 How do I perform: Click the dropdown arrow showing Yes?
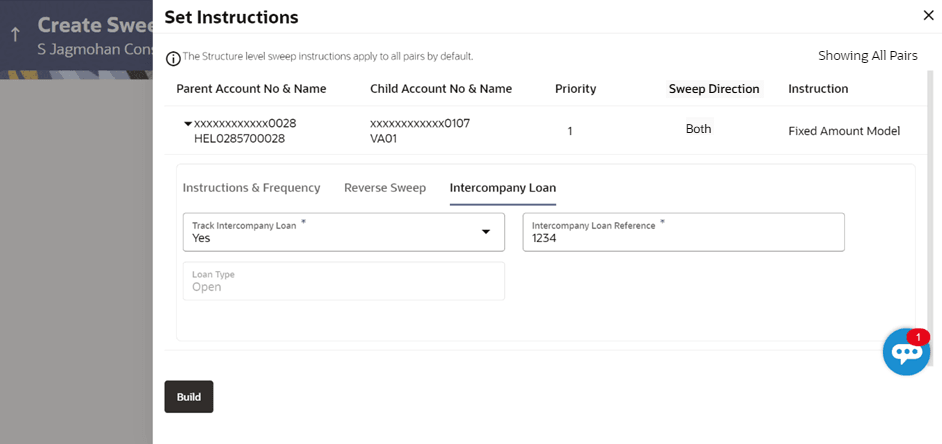pos(486,232)
